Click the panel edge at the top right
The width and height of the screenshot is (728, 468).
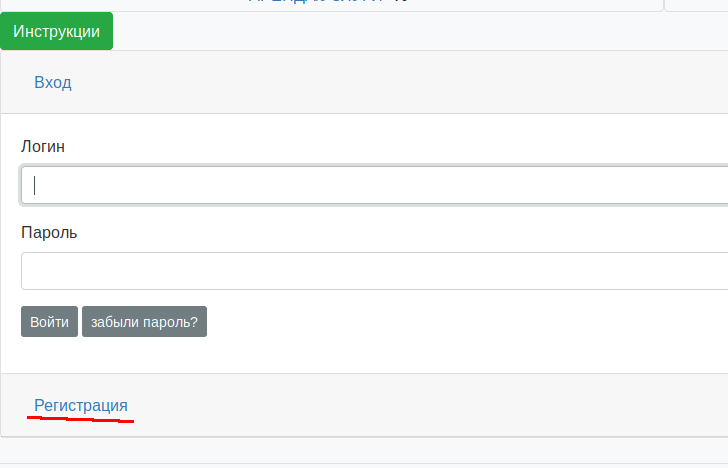696,6
